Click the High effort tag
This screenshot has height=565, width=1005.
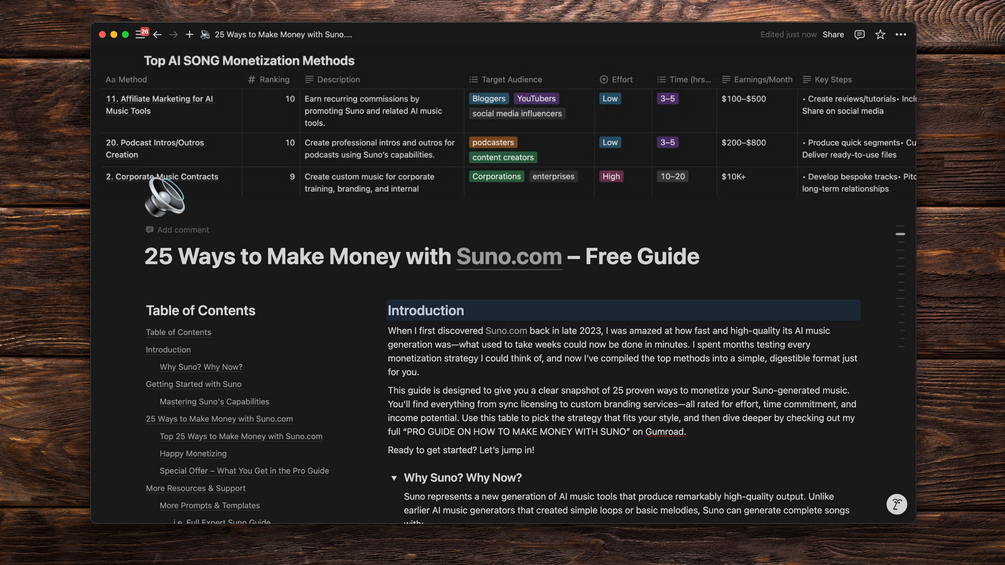click(611, 176)
